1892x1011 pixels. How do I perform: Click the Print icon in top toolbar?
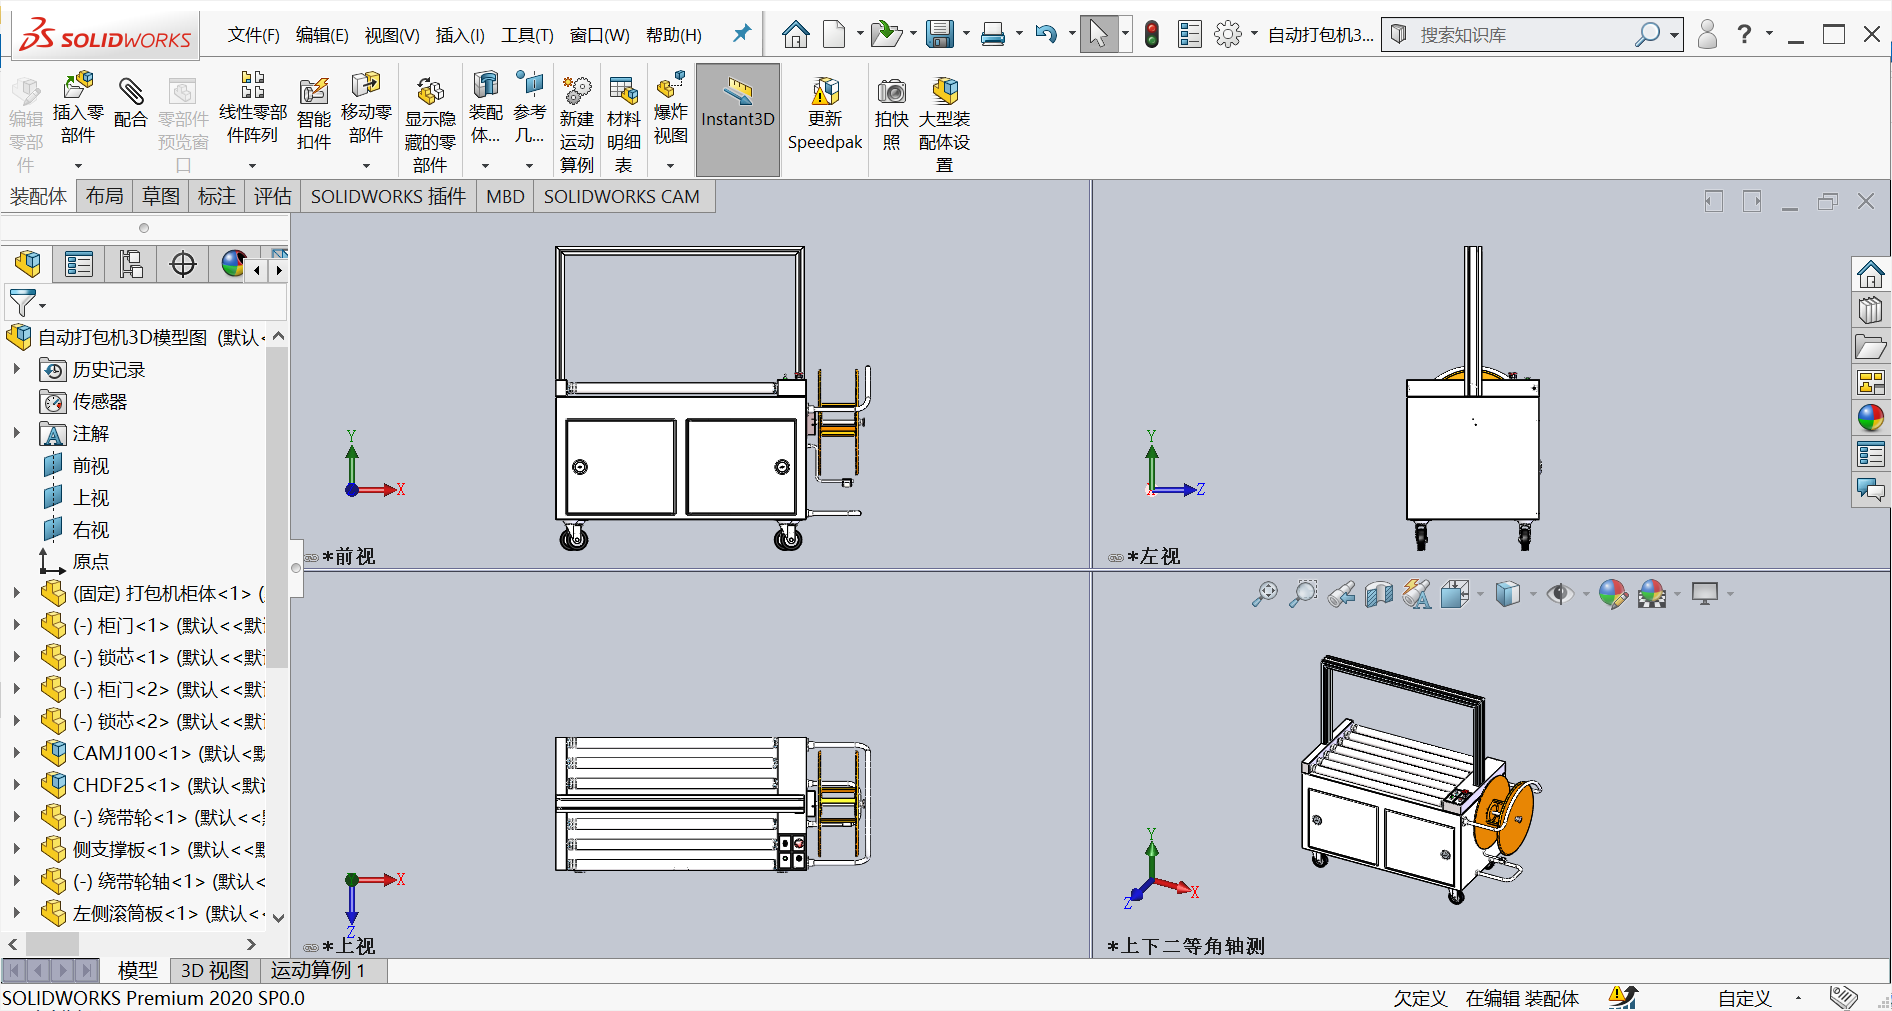coord(993,35)
